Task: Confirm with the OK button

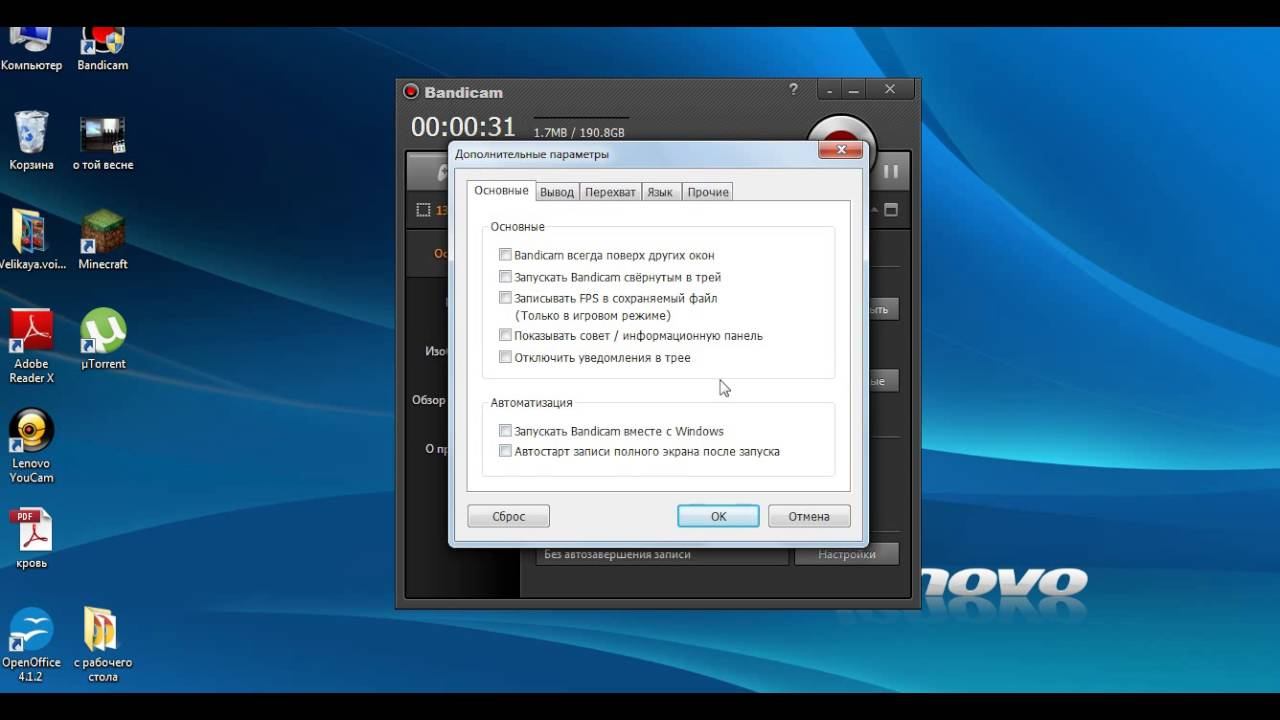Action: pyautogui.click(x=718, y=516)
